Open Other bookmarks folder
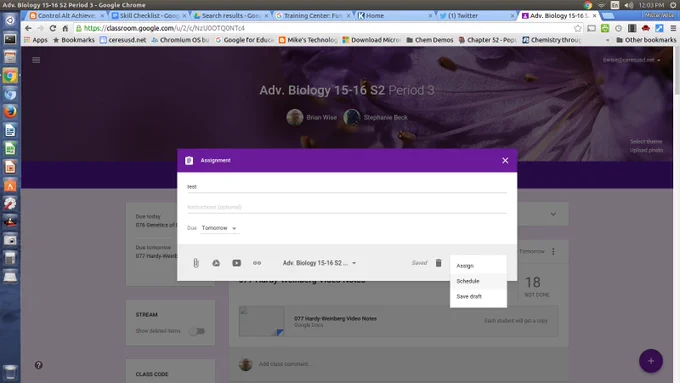 click(646, 40)
